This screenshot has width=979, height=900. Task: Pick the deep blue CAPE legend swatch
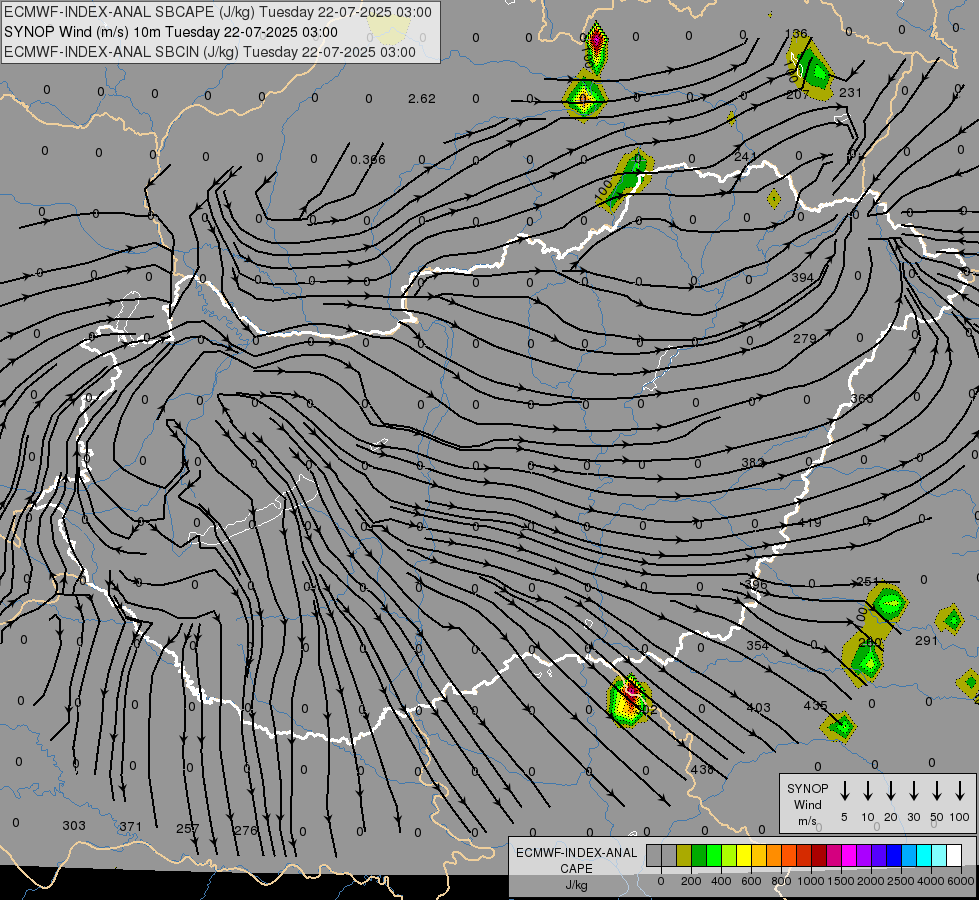(x=893, y=856)
